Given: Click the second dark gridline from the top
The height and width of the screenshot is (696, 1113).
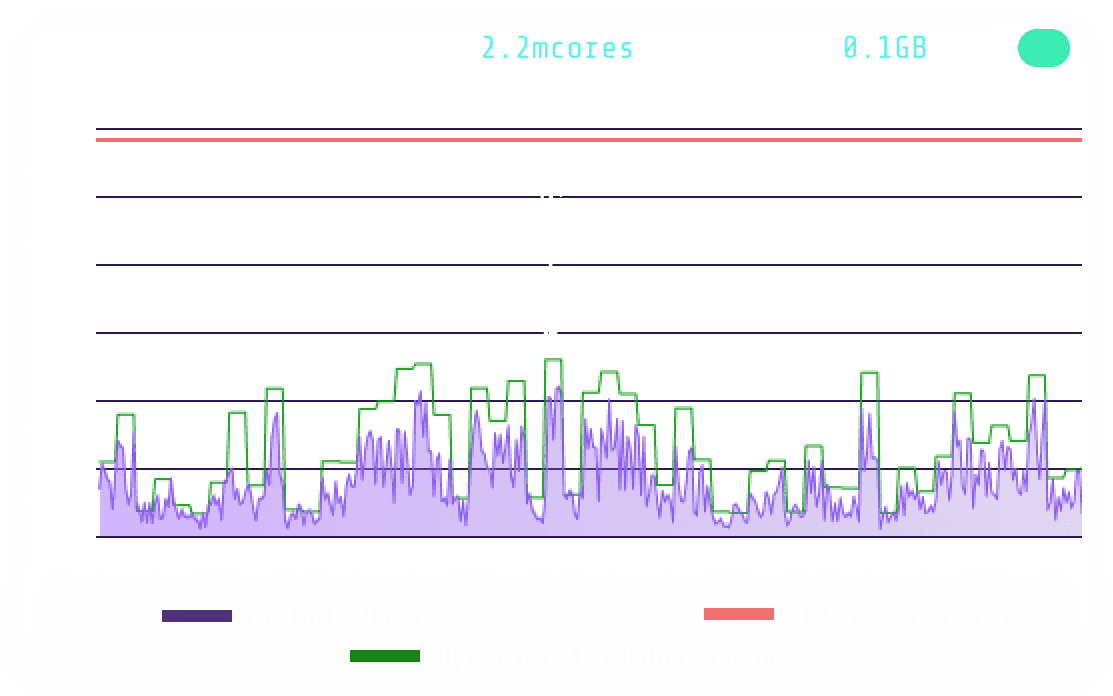Looking at the screenshot, I should [x=588, y=197].
